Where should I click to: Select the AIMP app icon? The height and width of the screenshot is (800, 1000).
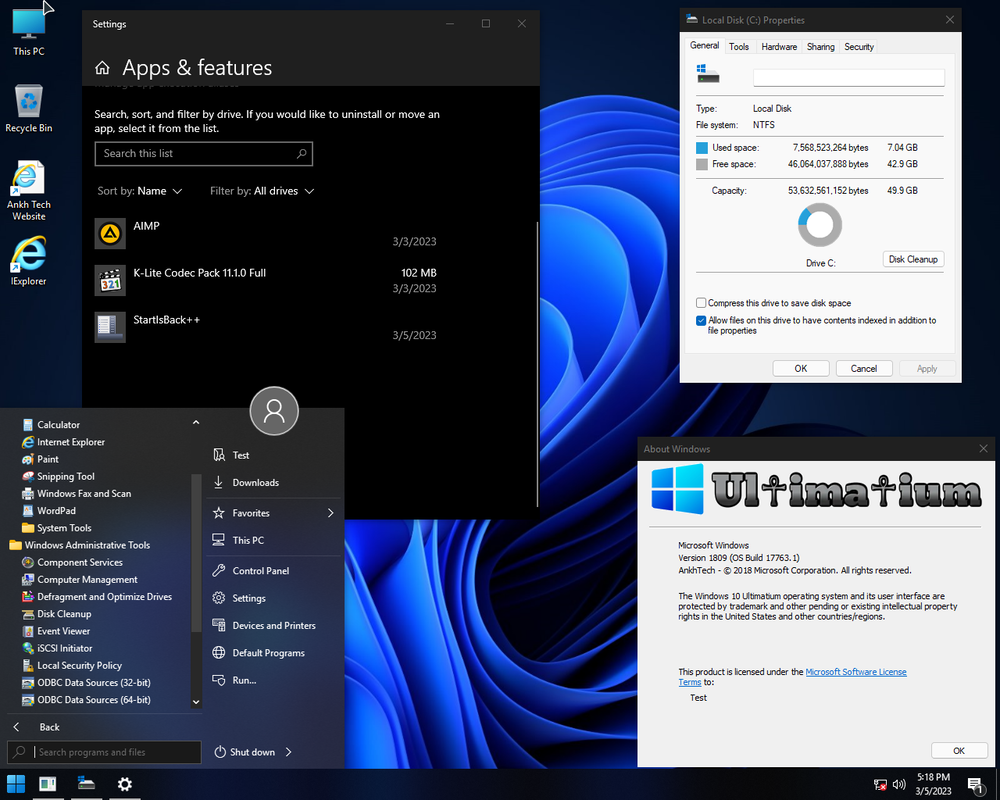(110, 233)
